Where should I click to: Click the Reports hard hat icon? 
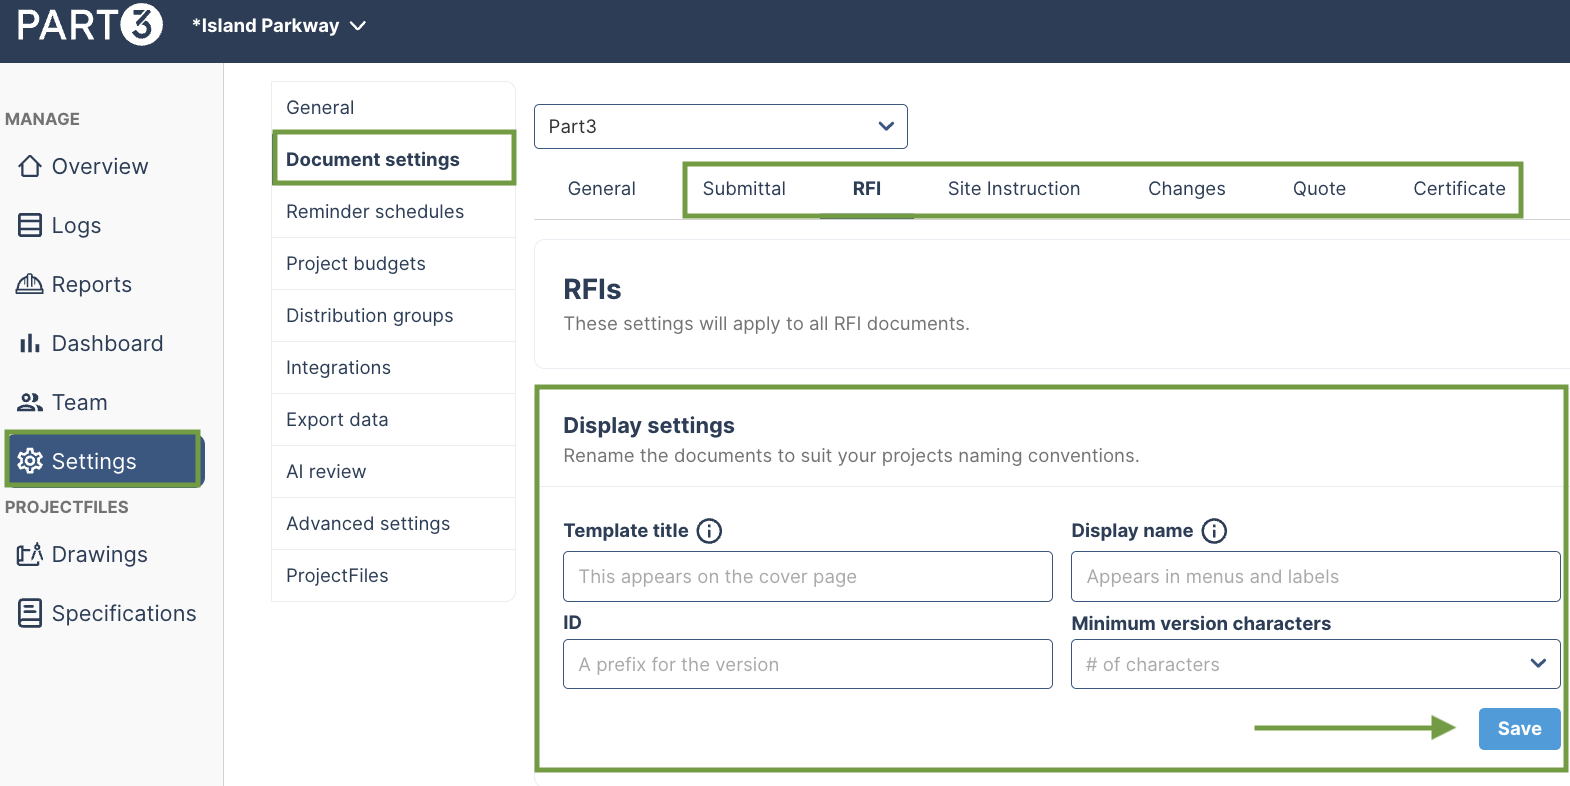point(30,284)
